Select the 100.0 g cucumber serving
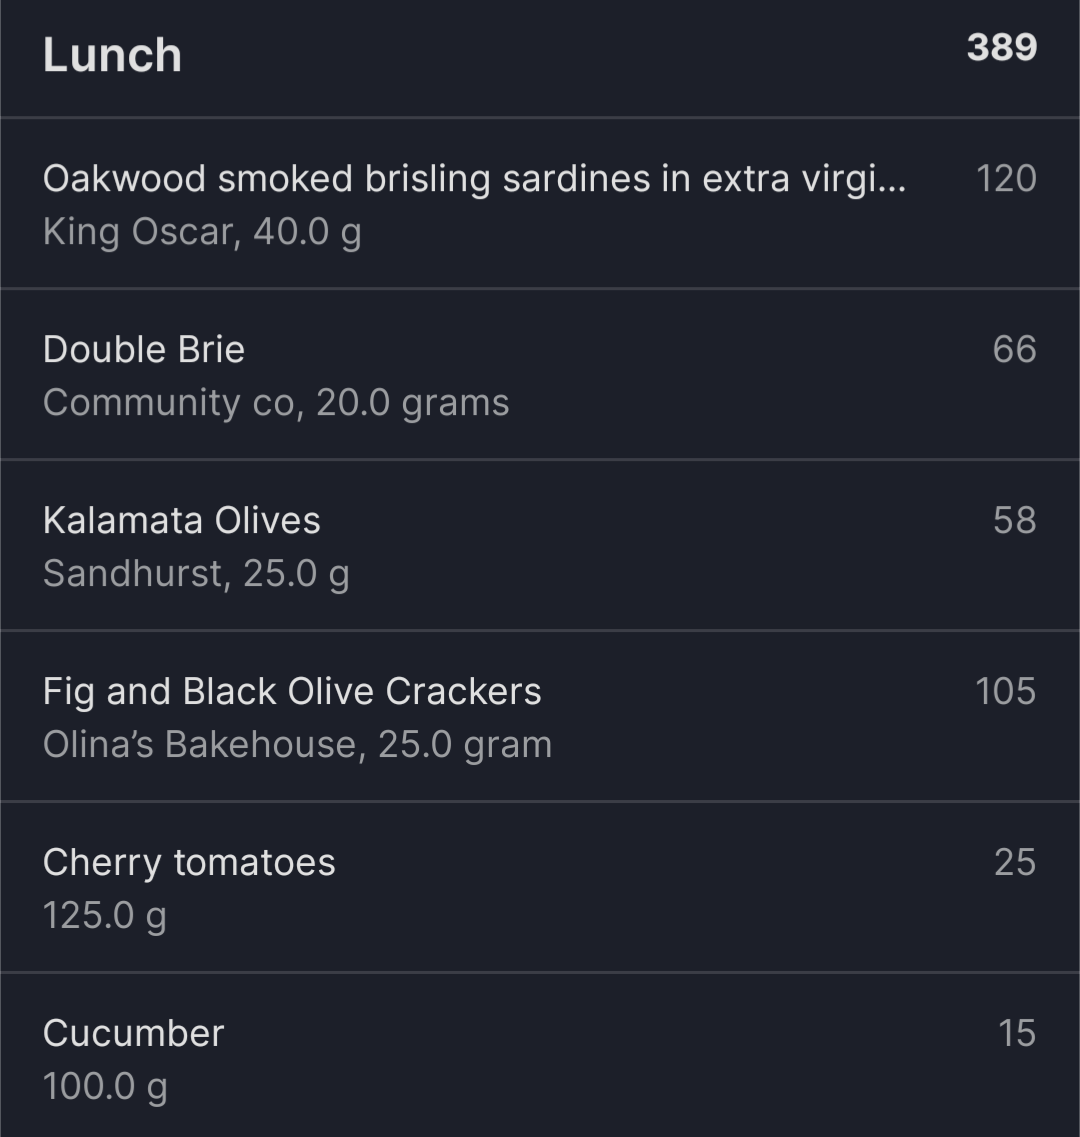 [x=105, y=1088]
